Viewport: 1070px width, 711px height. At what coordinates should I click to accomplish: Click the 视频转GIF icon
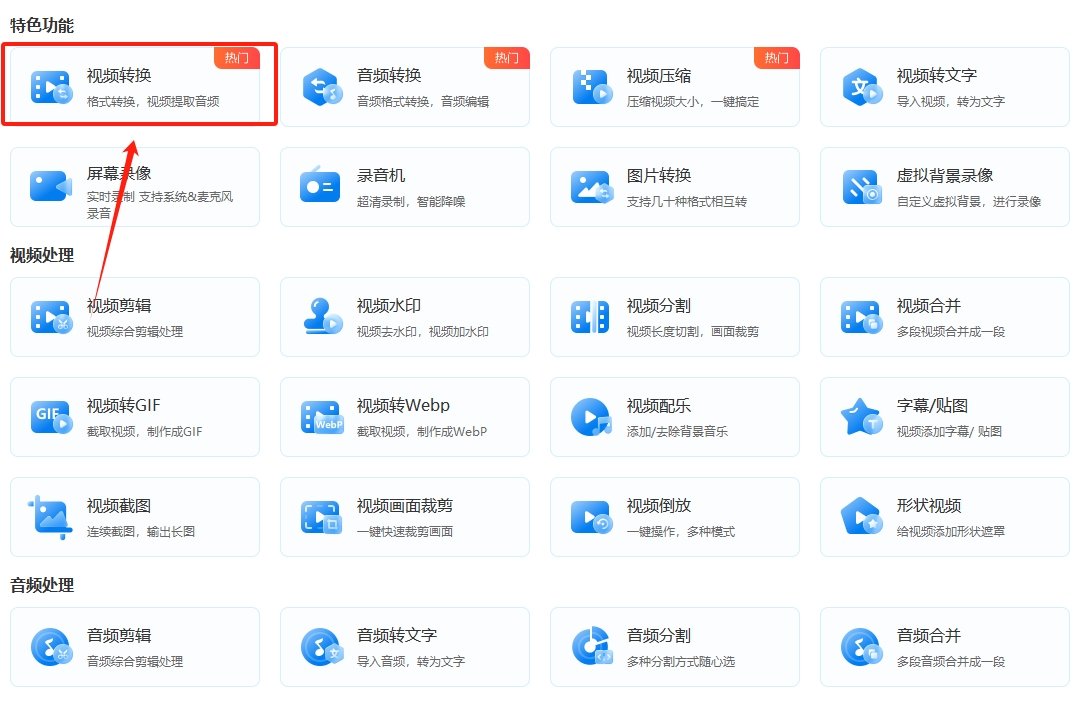pos(51,417)
